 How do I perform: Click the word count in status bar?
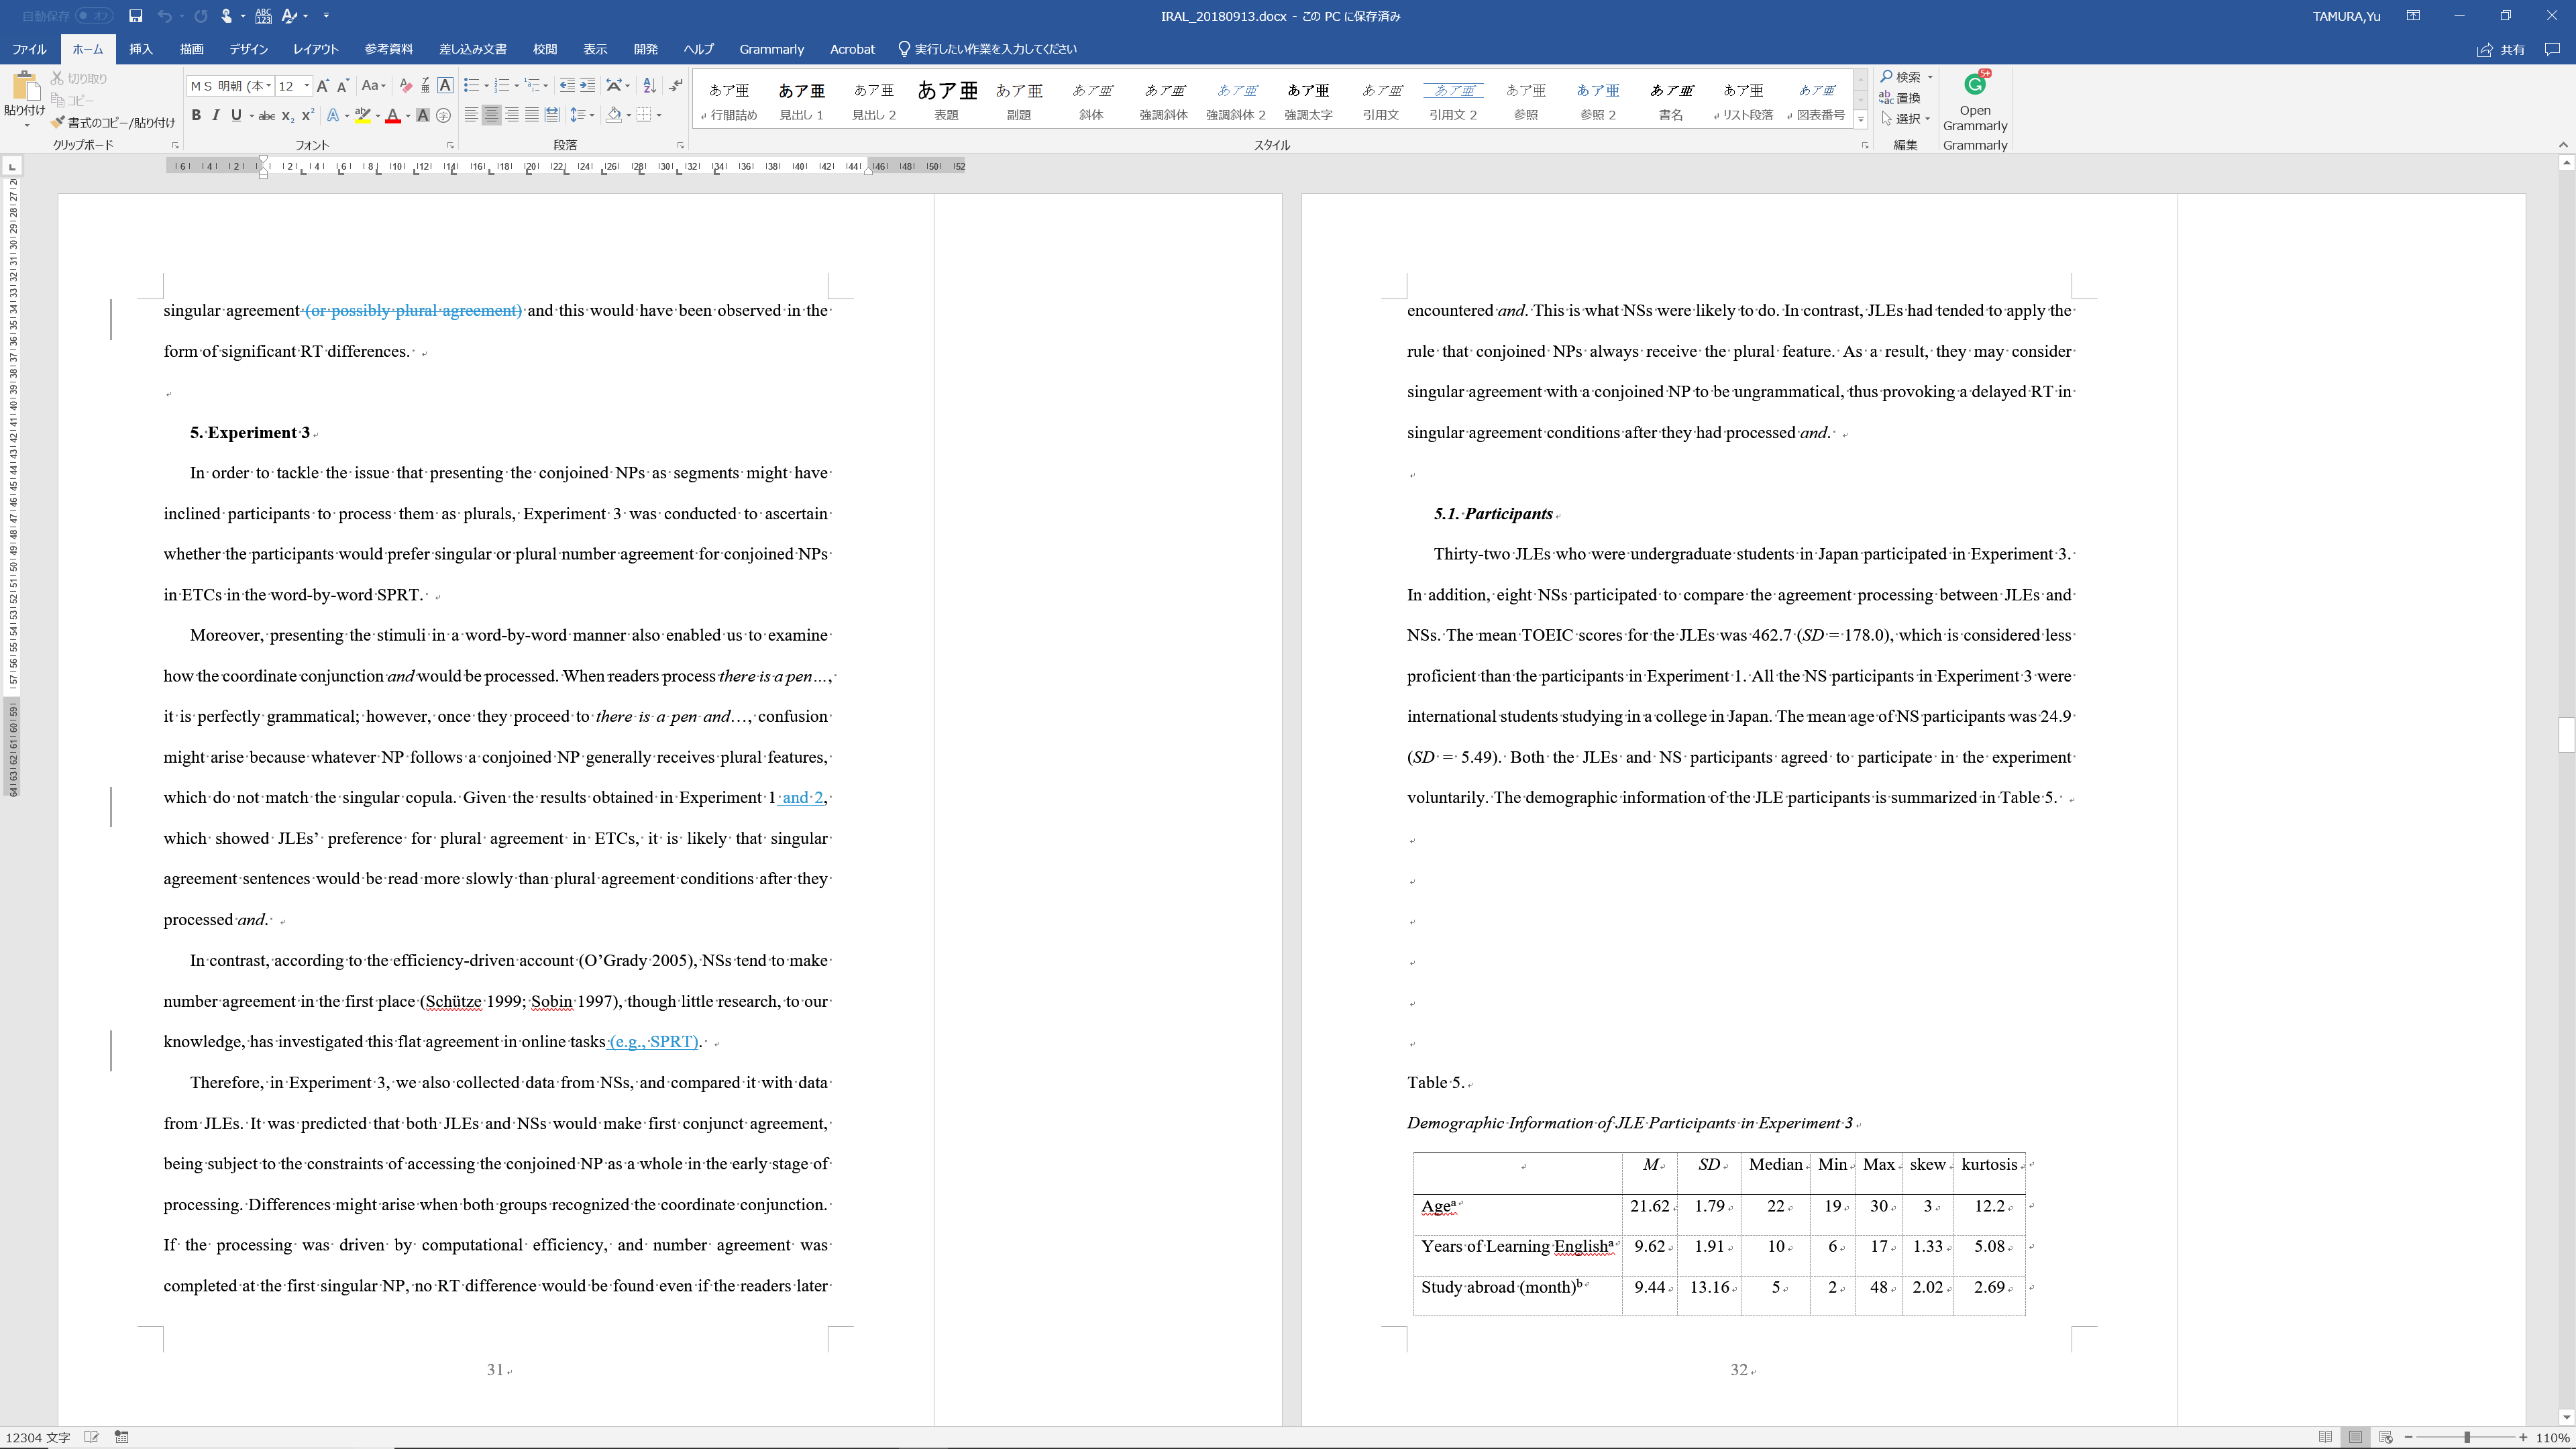(x=38, y=1437)
